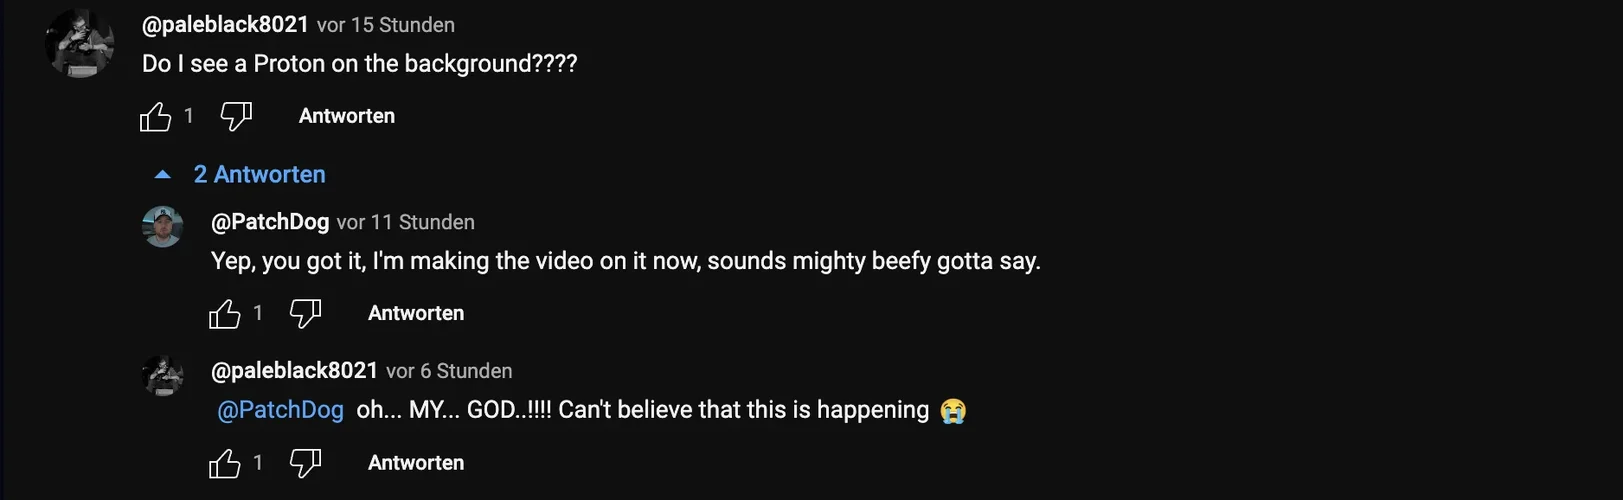The width and height of the screenshot is (1623, 500).
Task: Dislike paleblack8021's Proton background comment
Action: click(x=236, y=117)
